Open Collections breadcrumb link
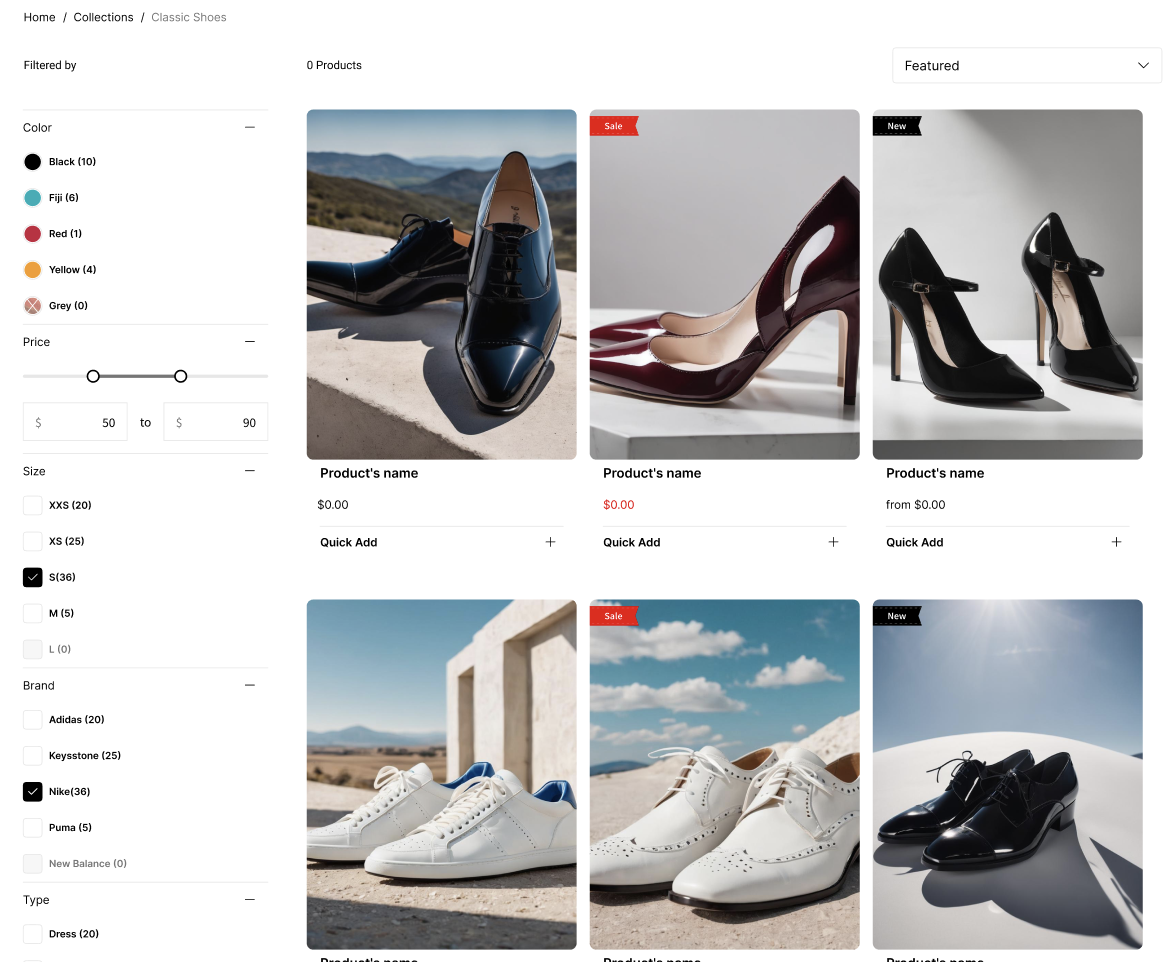The height and width of the screenshot is (962, 1168). [x=103, y=17]
